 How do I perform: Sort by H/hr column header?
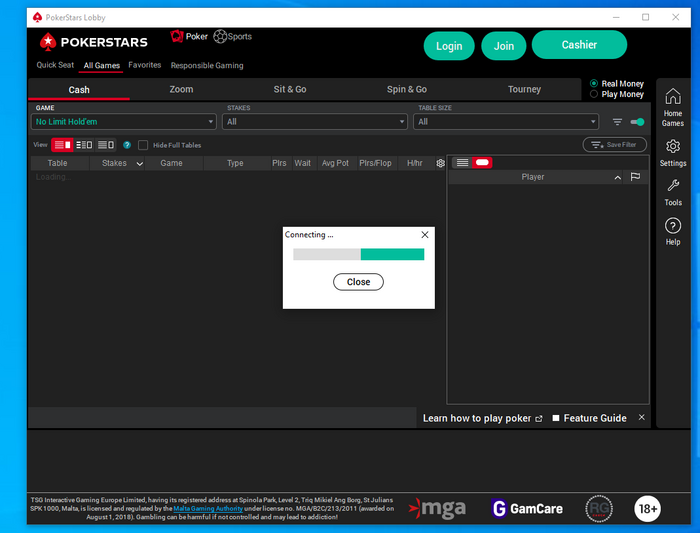point(415,163)
